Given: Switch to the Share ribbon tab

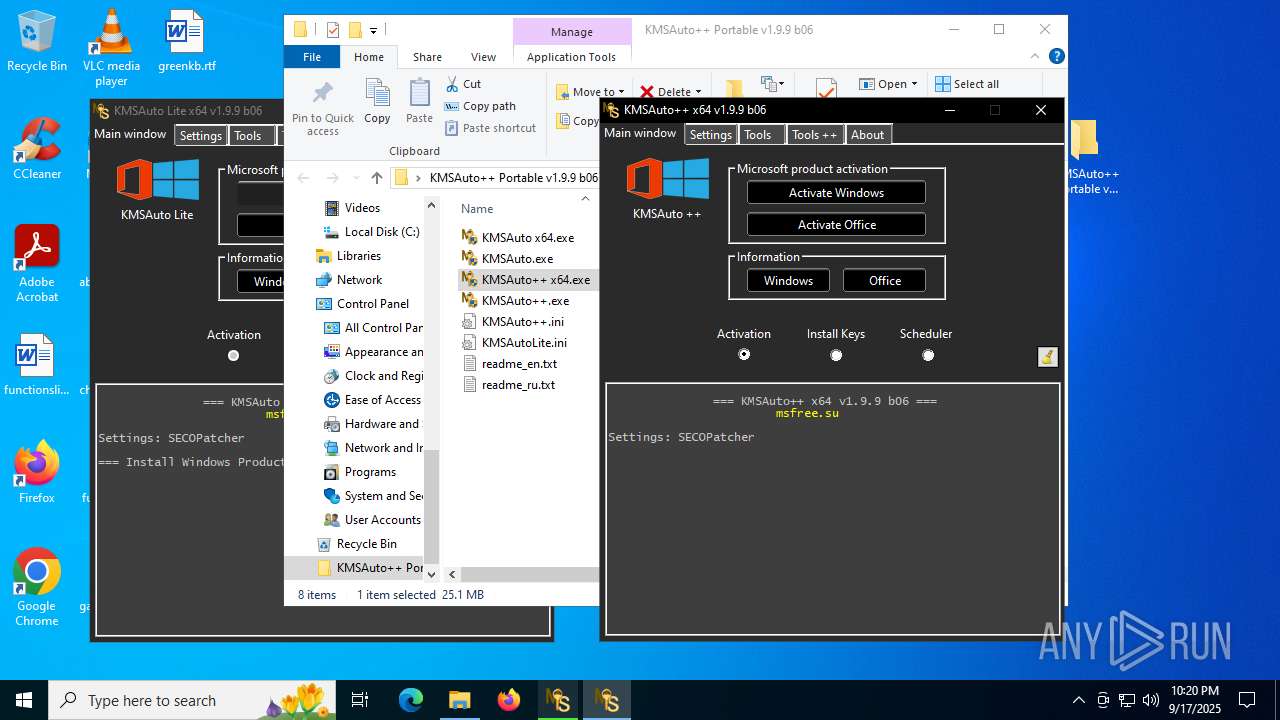Looking at the screenshot, I should 427,57.
